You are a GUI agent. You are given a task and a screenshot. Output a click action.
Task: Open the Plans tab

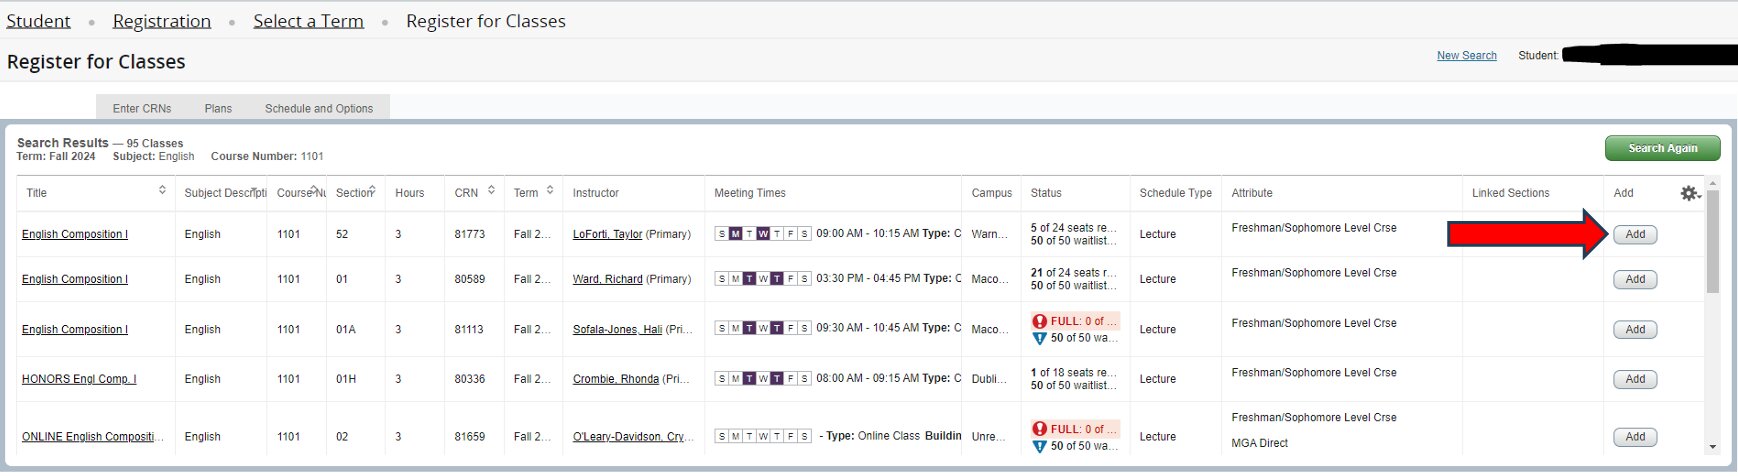tap(218, 108)
